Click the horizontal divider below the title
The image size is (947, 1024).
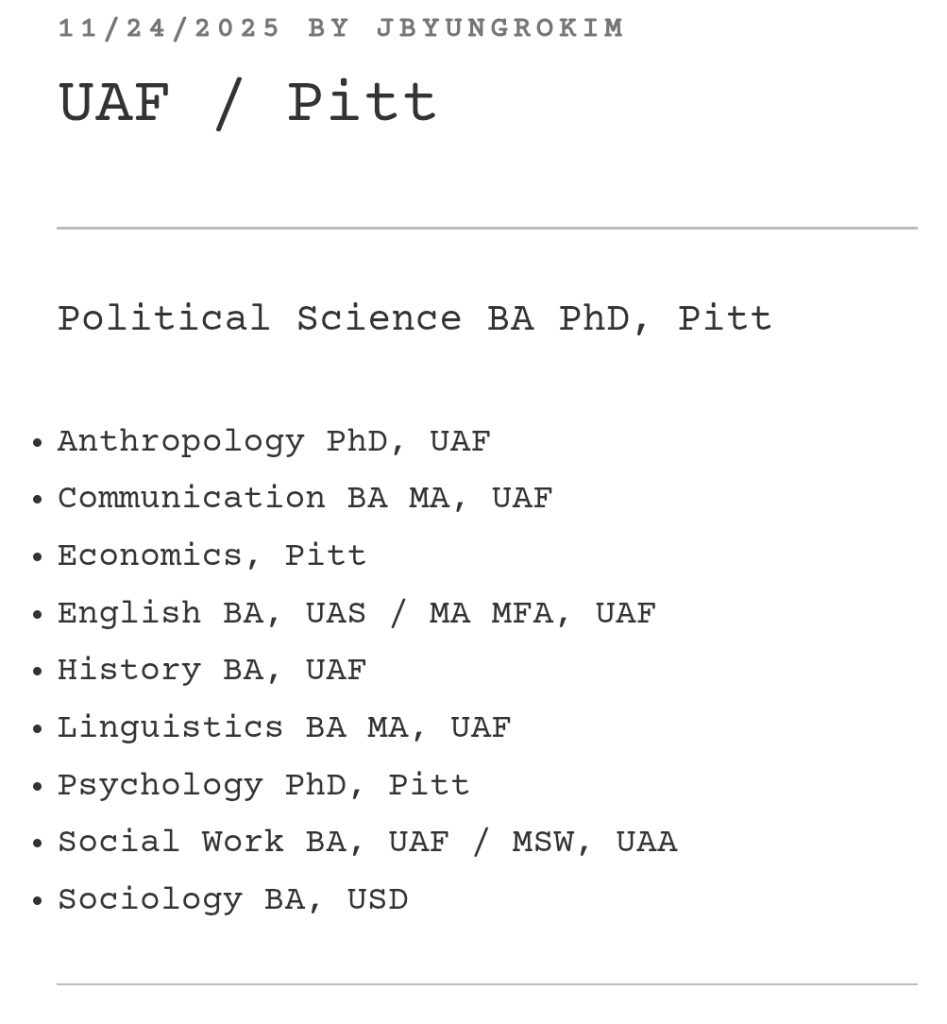point(486,228)
